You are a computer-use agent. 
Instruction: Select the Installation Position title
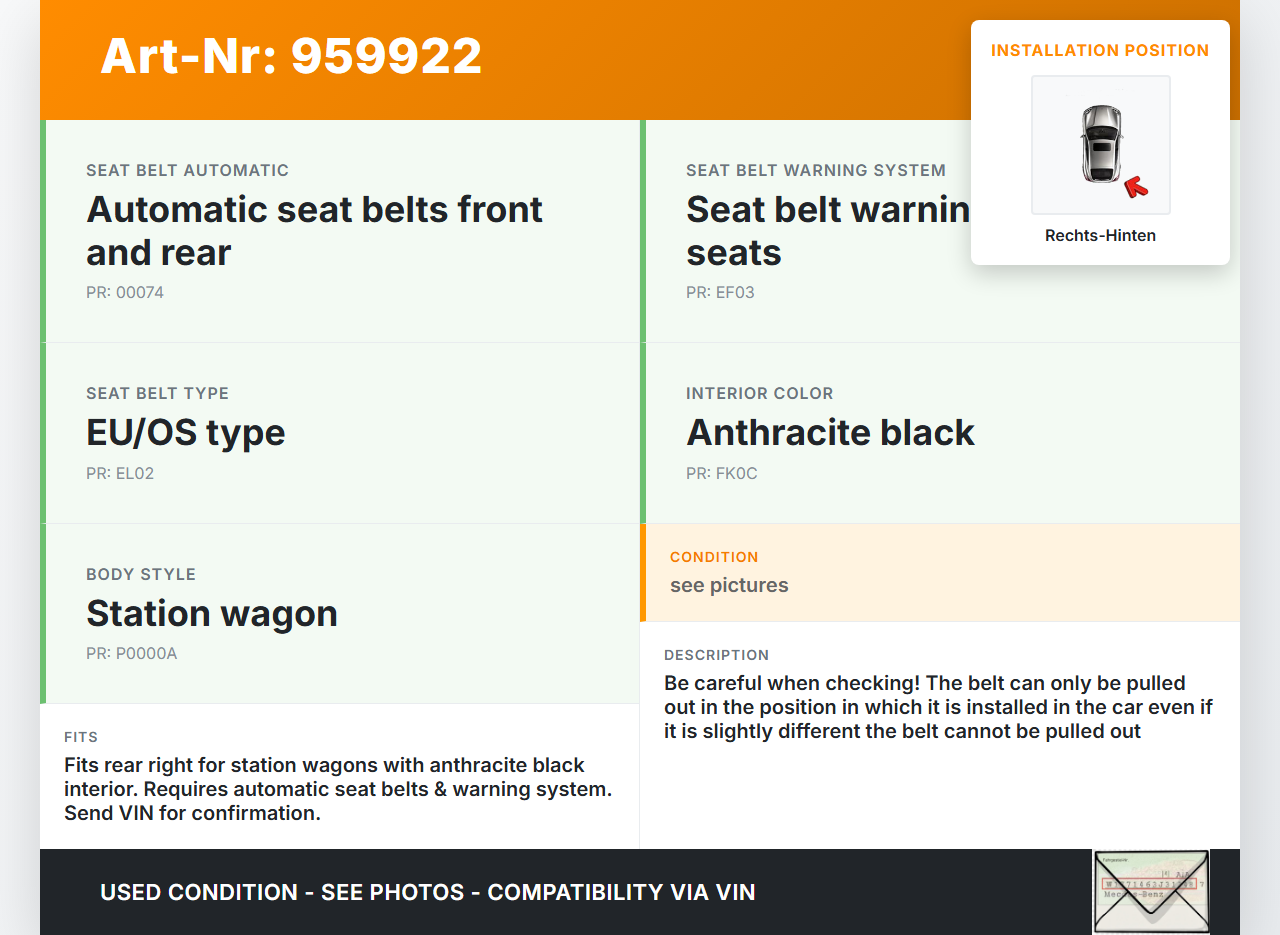1100,50
